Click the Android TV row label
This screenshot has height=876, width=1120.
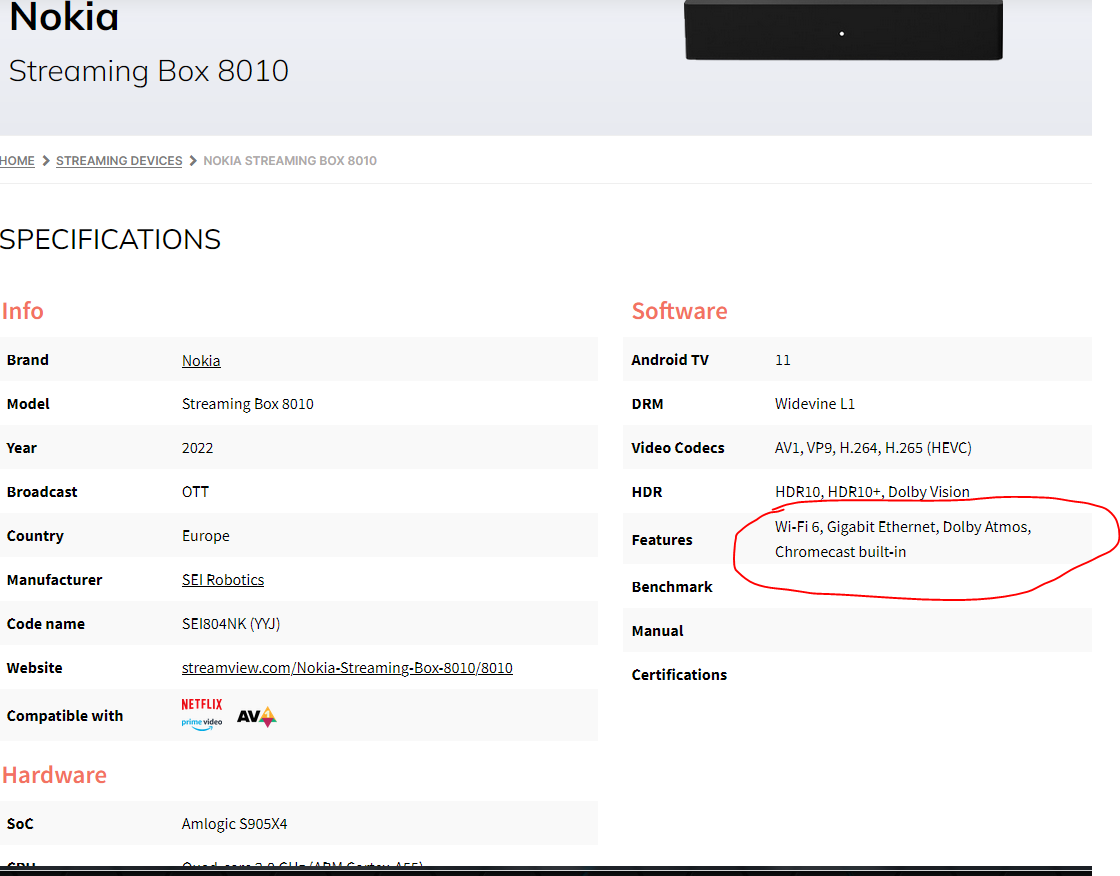[670, 360]
